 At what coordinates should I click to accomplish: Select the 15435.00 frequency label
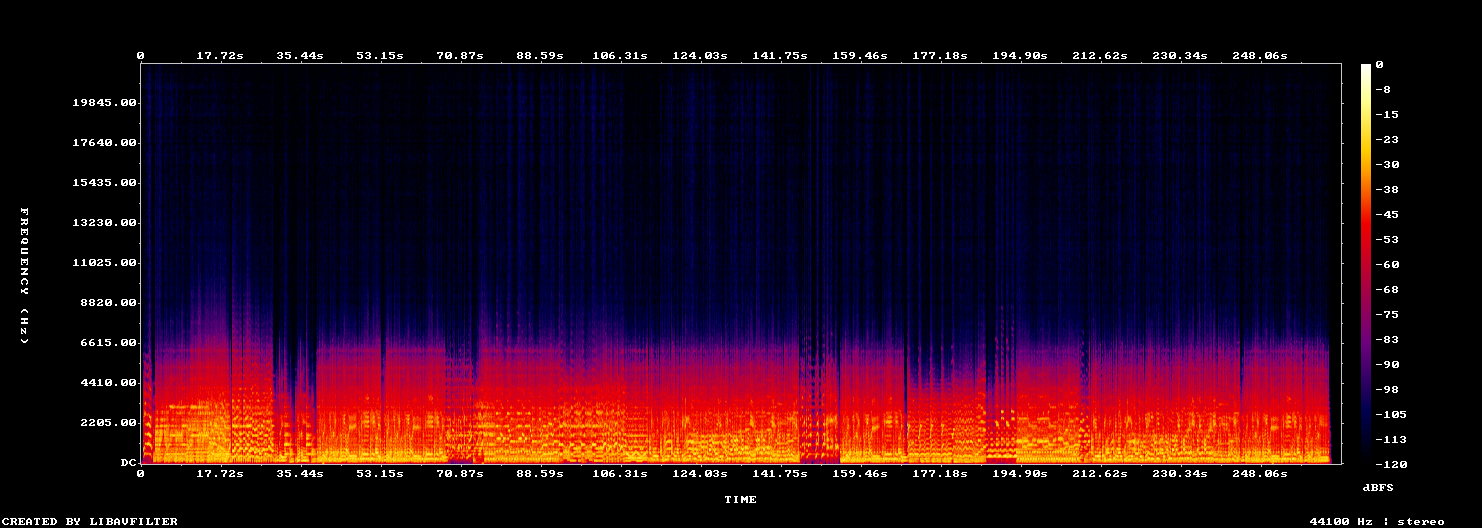(104, 183)
